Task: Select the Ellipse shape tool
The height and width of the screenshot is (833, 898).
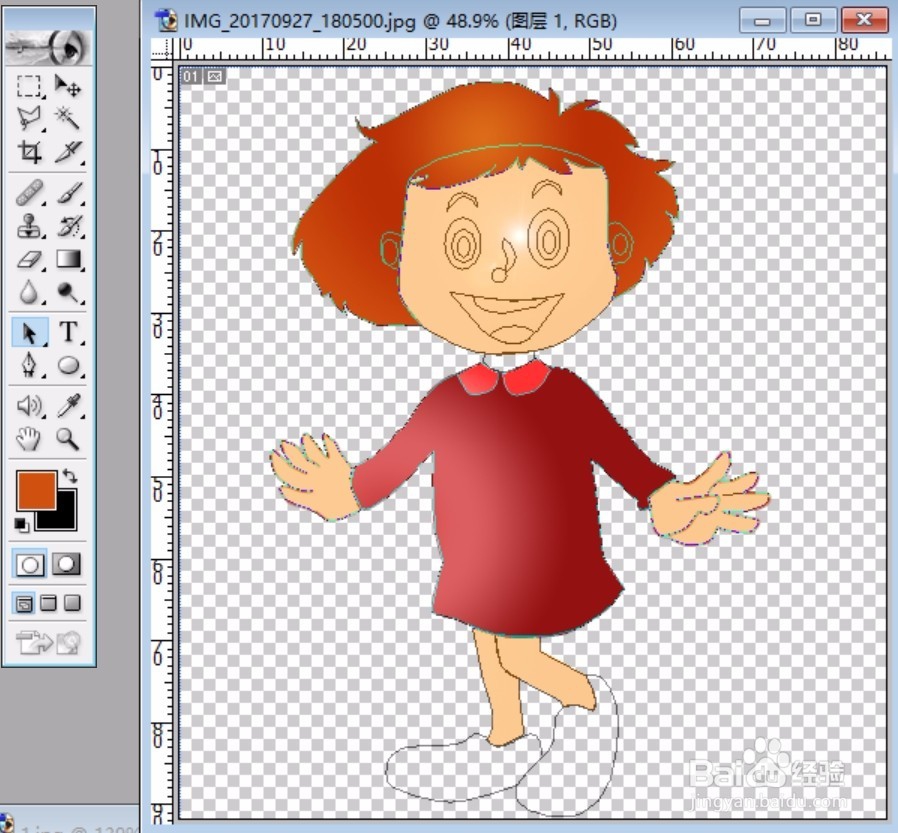Action: pyautogui.click(x=68, y=365)
